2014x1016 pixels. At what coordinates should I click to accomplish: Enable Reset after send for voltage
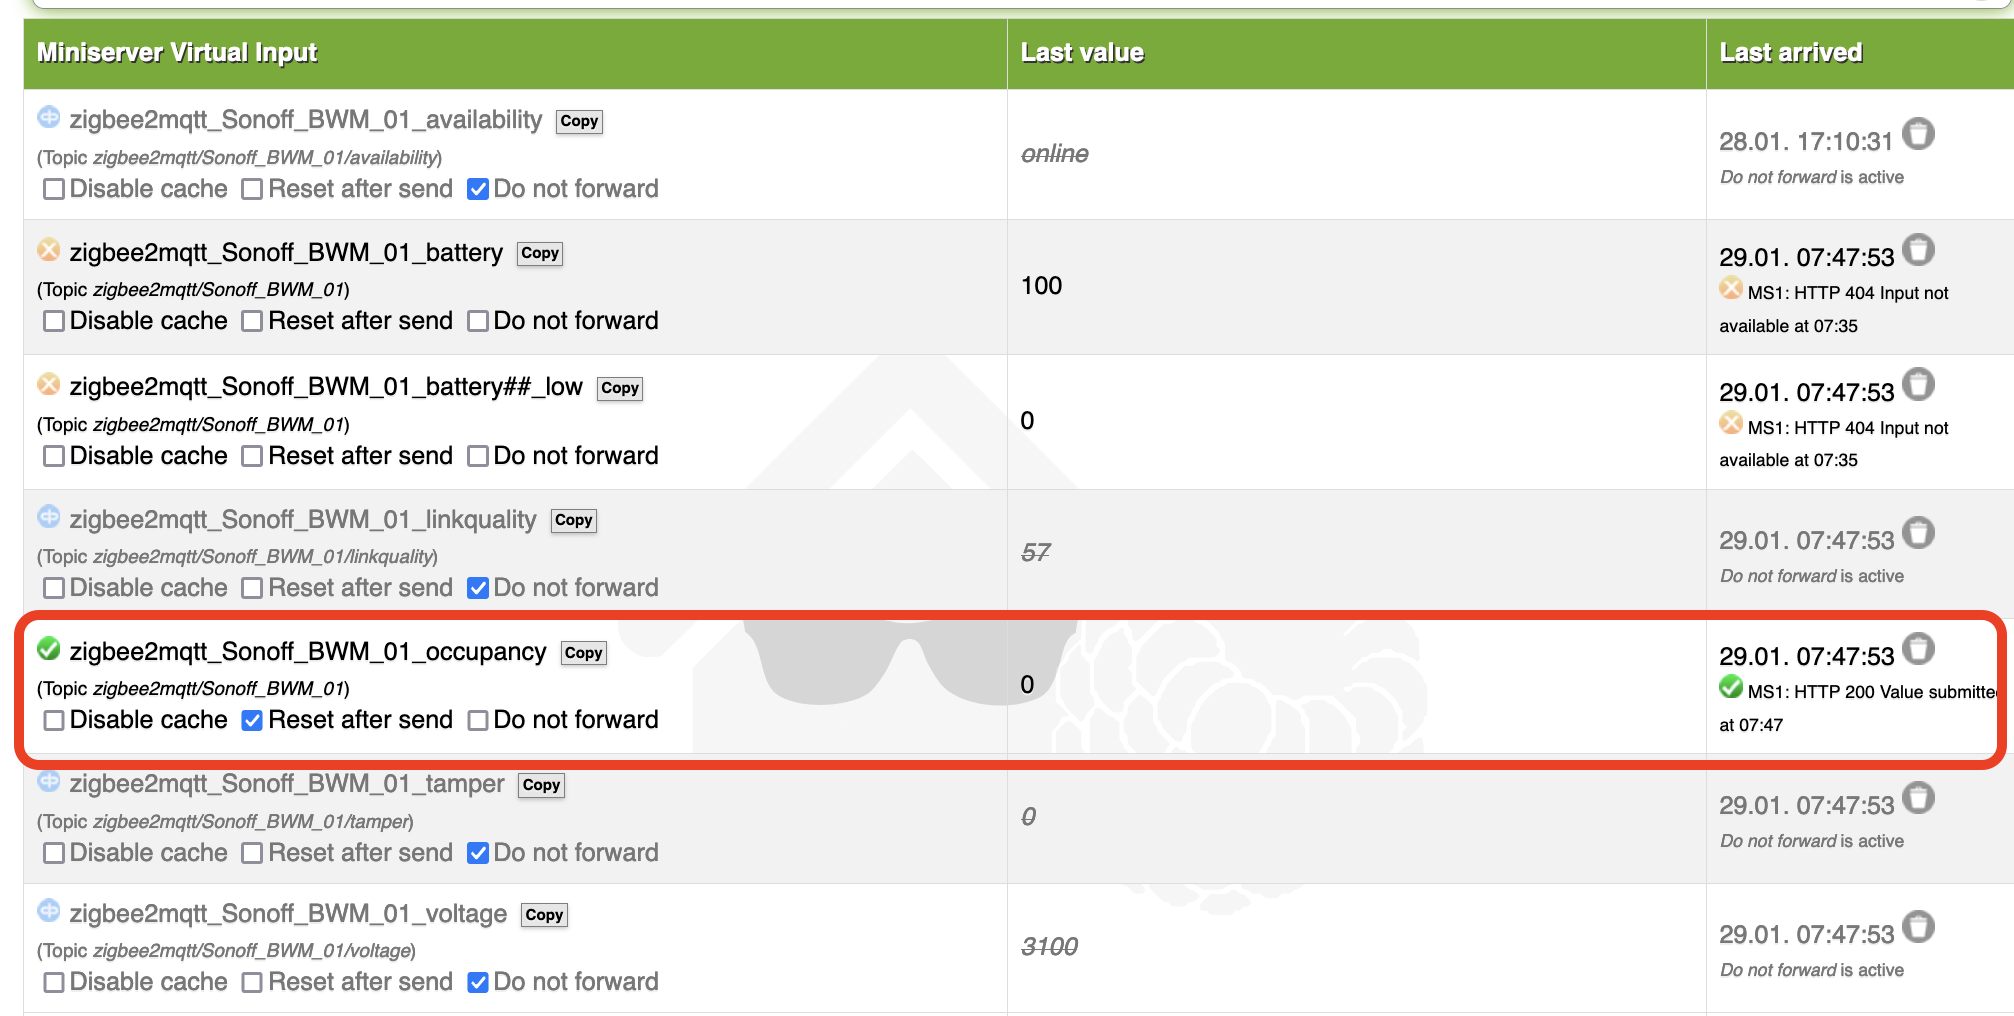(252, 982)
